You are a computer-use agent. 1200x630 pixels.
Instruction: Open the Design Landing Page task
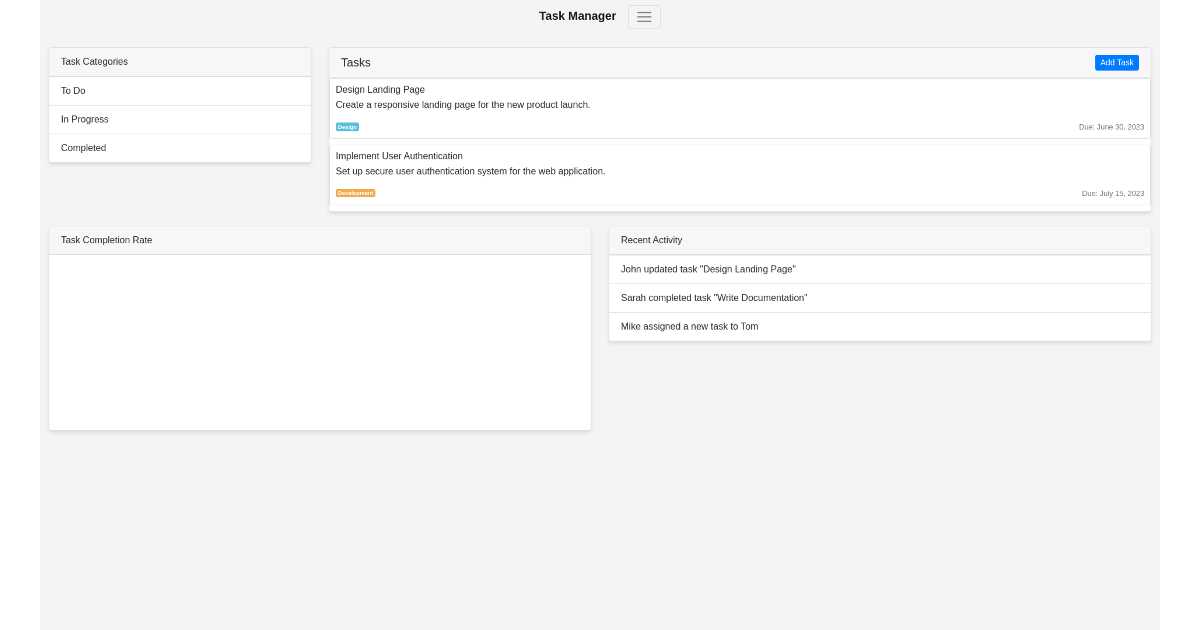pos(380,89)
